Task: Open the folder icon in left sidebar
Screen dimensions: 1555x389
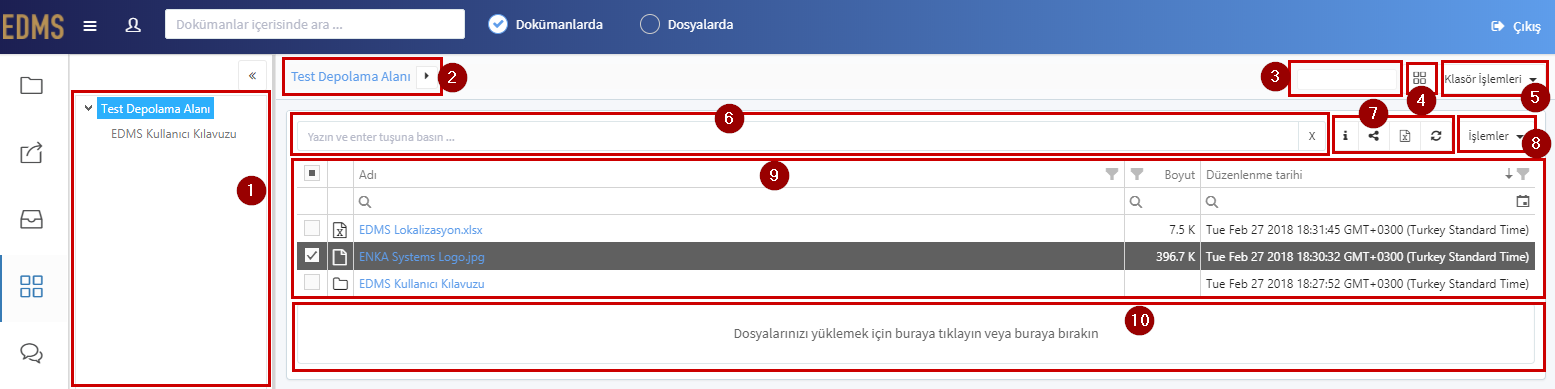Action: click(32, 85)
